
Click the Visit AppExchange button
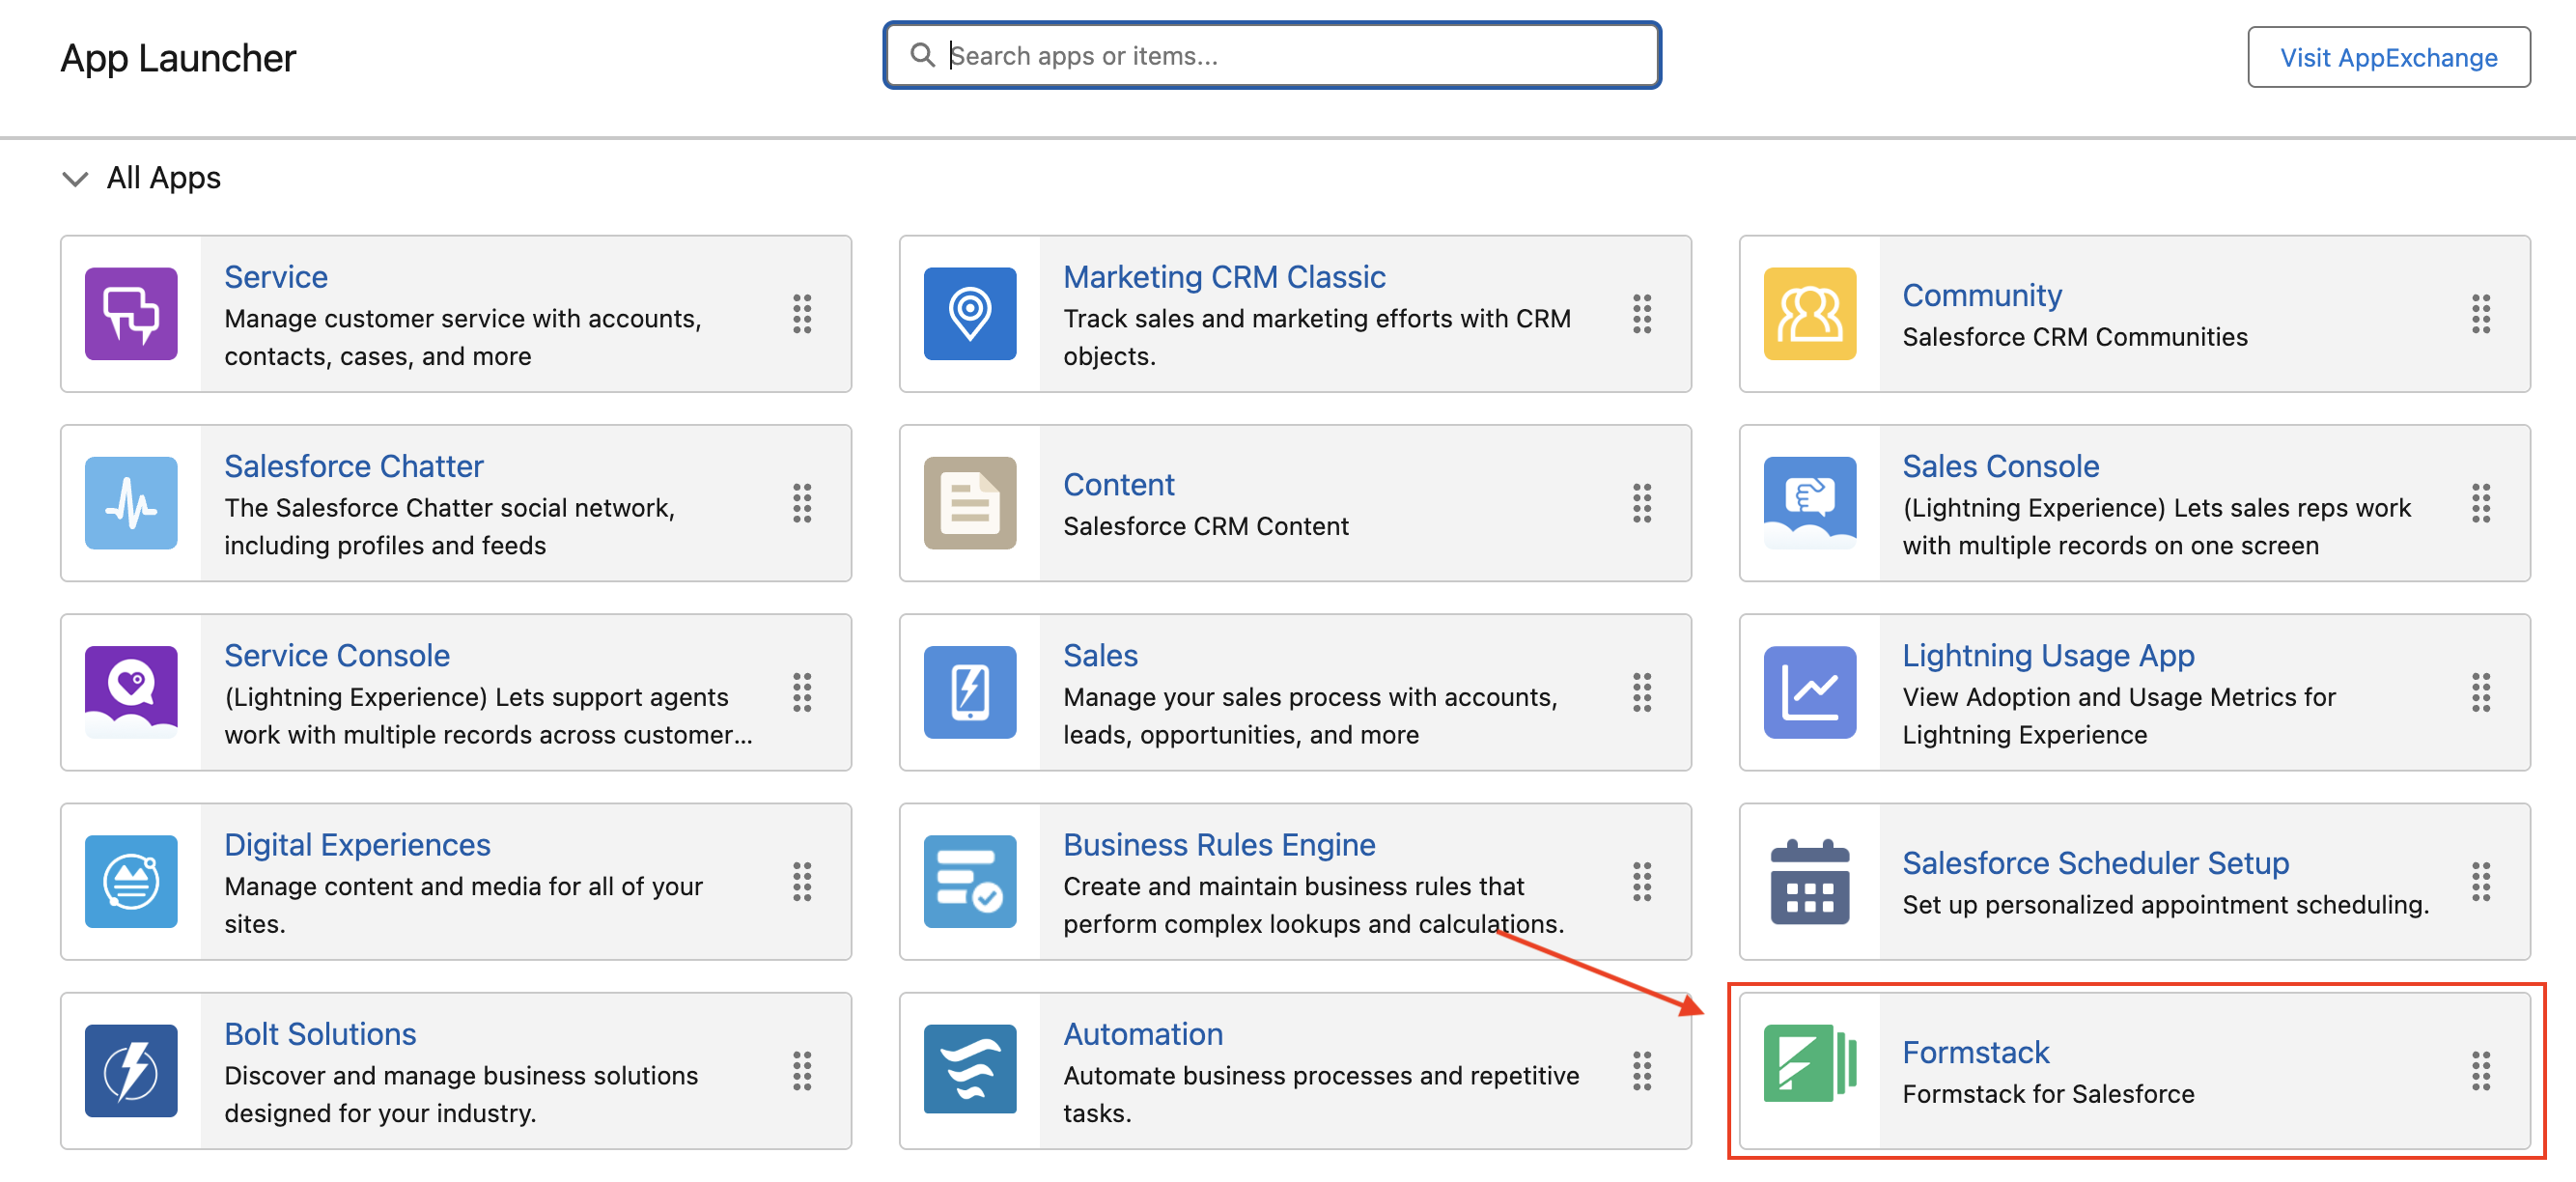pos(2388,58)
